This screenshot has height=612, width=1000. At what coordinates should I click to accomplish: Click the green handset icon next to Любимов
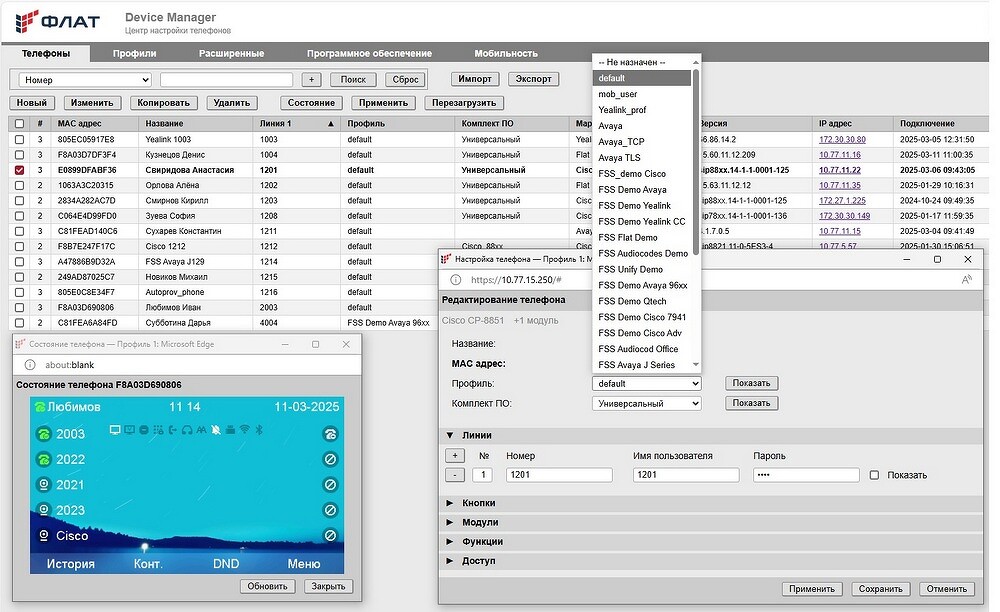pyautogui.click(x=40, y=407)
